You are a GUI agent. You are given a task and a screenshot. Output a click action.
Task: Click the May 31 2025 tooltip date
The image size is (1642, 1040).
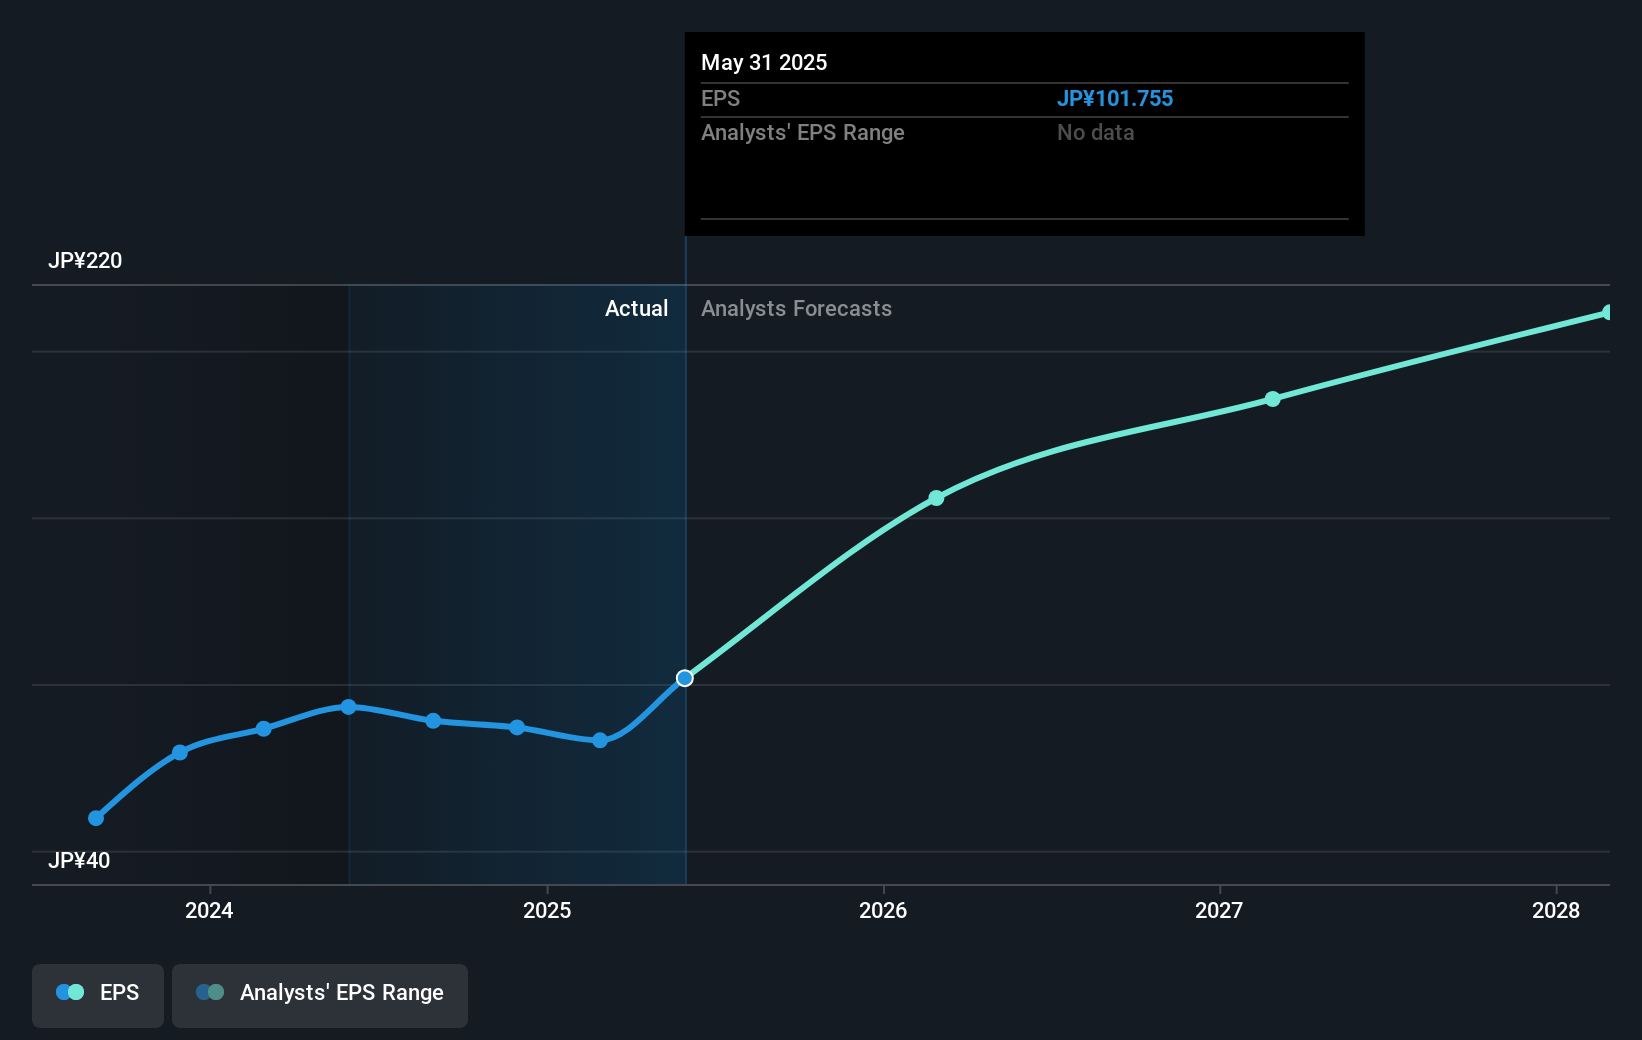[764, 62]
